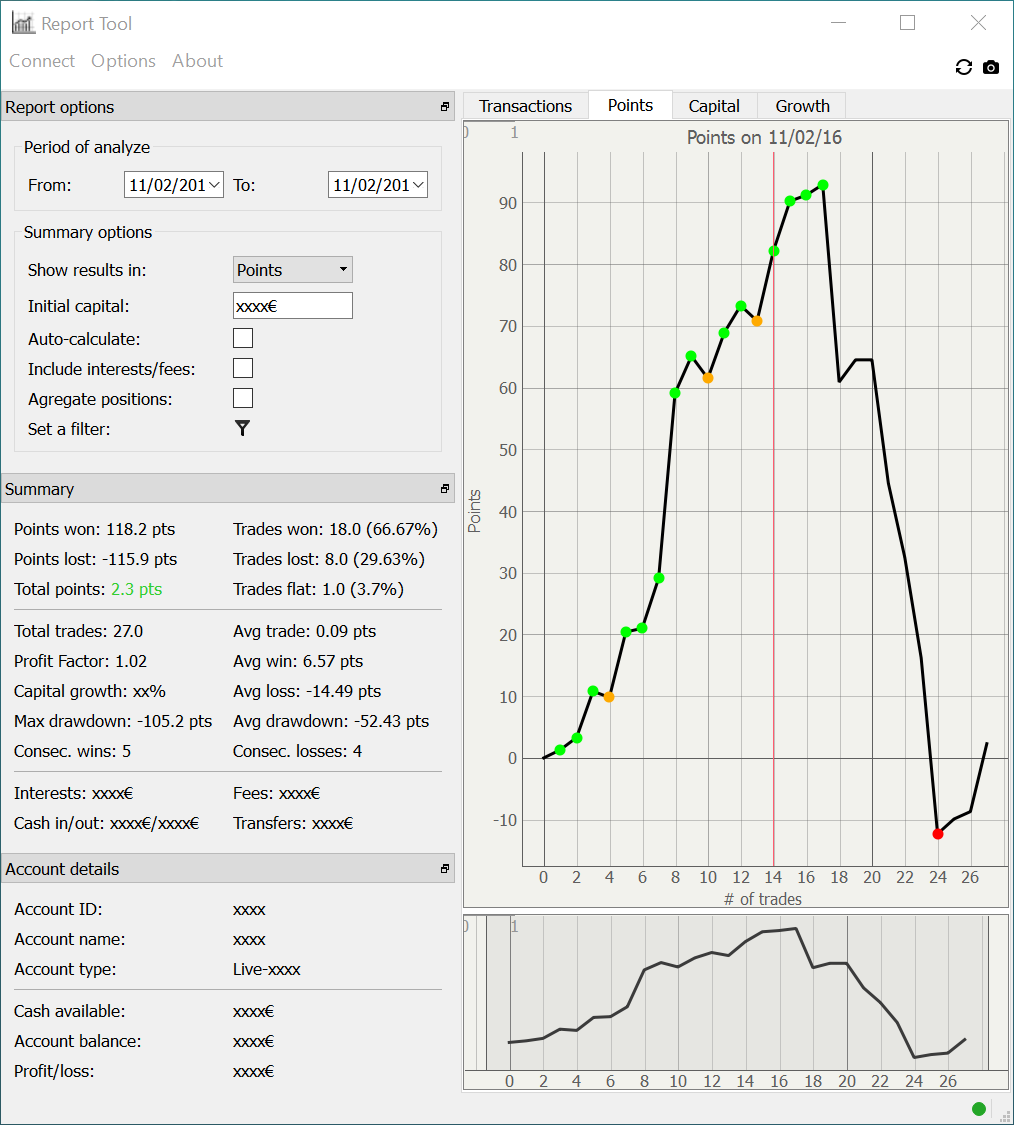The image size is (1014, 1125).
Task: Take a screenshot with the camera icon
Action: click(x=991, y=67)
